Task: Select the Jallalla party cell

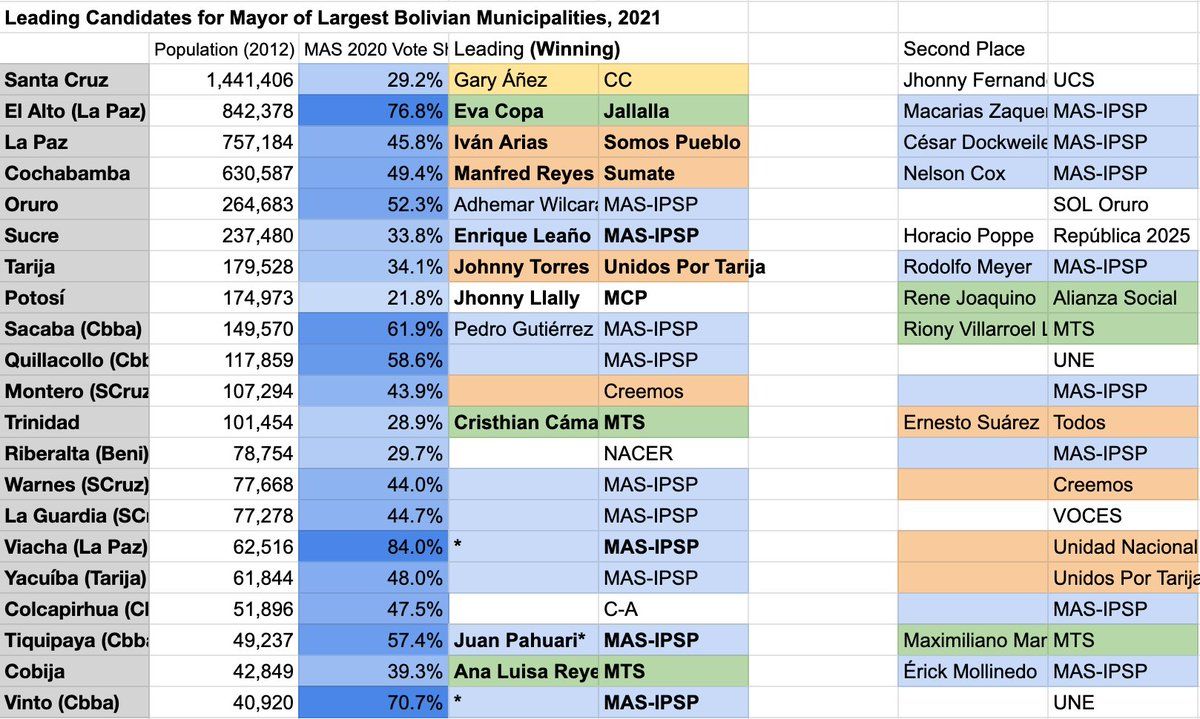Action: pyautogui.click(x=673, y=111)
